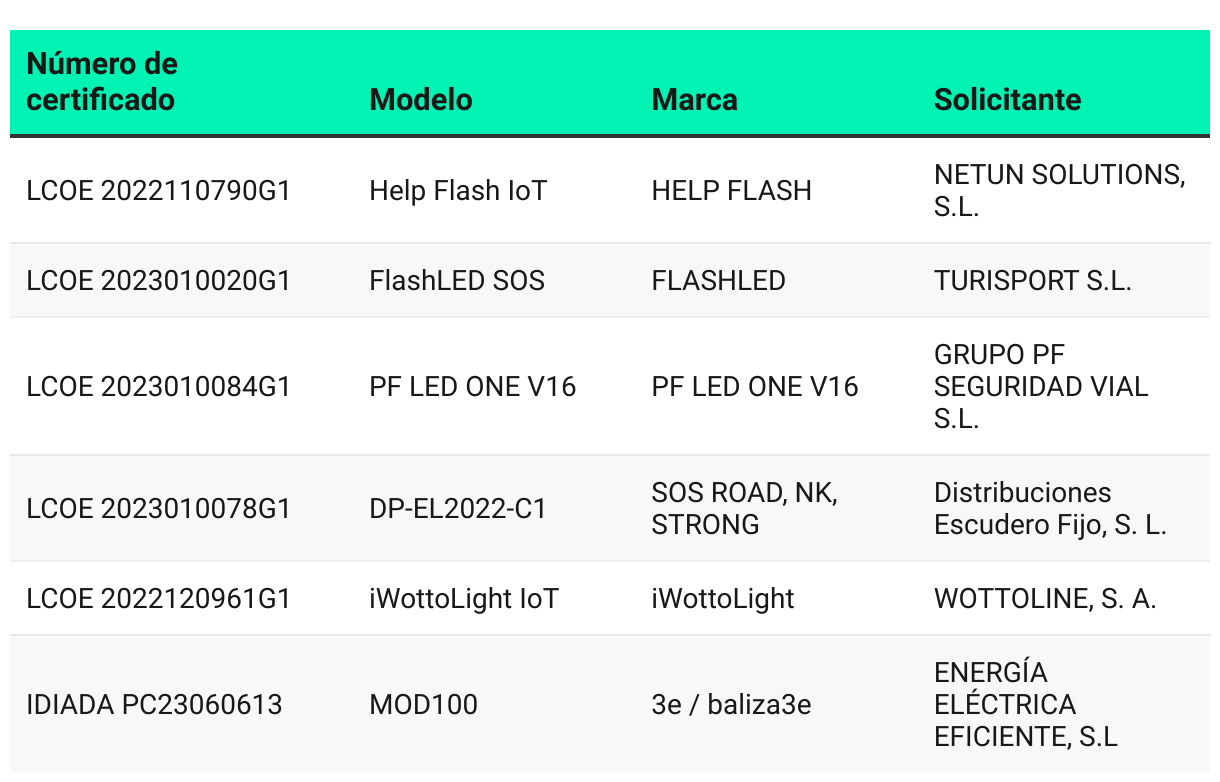1220x782 pixels.
Task: Click certificate IDIADA PC23060613
Action: [x=154, y=705]
